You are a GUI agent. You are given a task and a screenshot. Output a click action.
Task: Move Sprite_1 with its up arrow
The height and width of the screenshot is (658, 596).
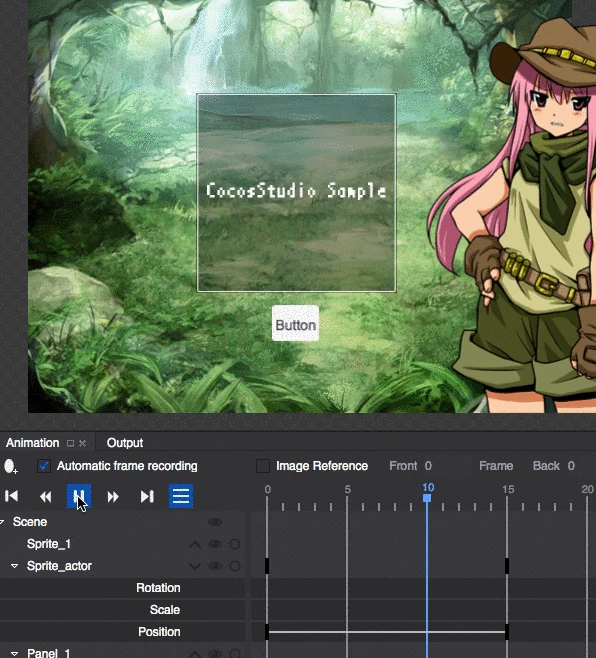click(195, 544)
